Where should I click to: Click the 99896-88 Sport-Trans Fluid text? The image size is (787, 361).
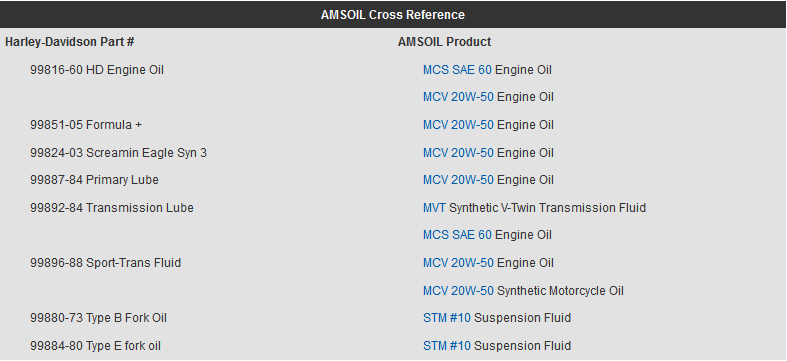click(x=105, y=263)
